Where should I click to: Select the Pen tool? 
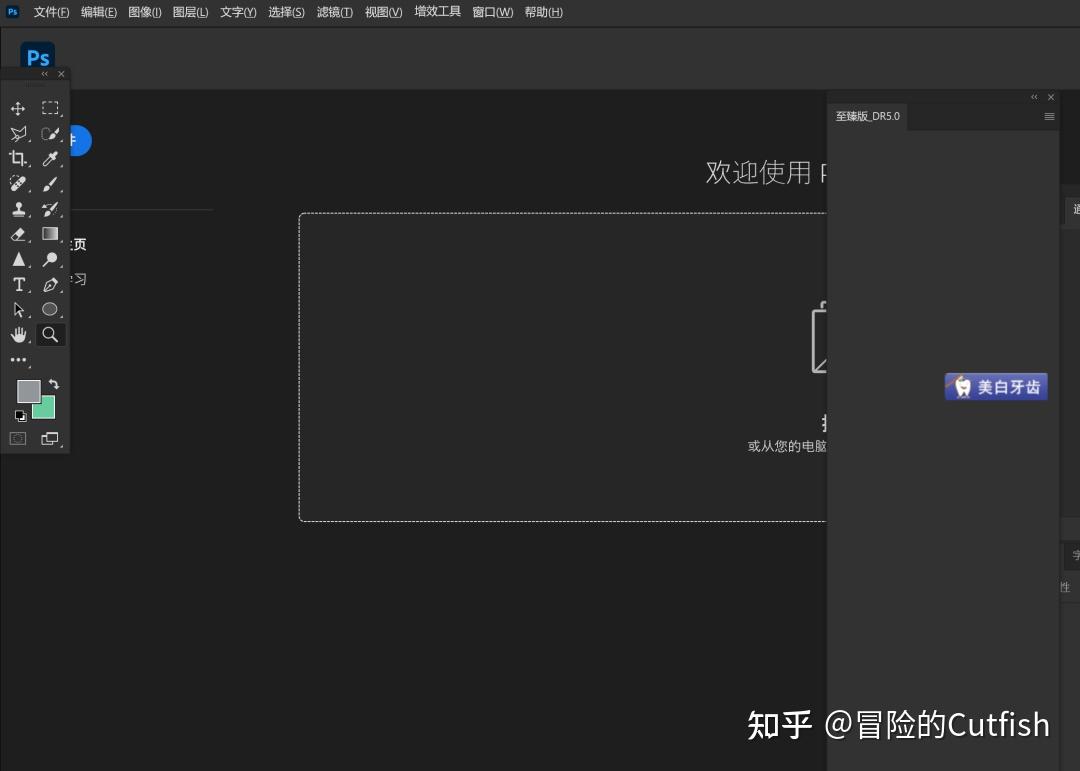click(x=51, y=284)
